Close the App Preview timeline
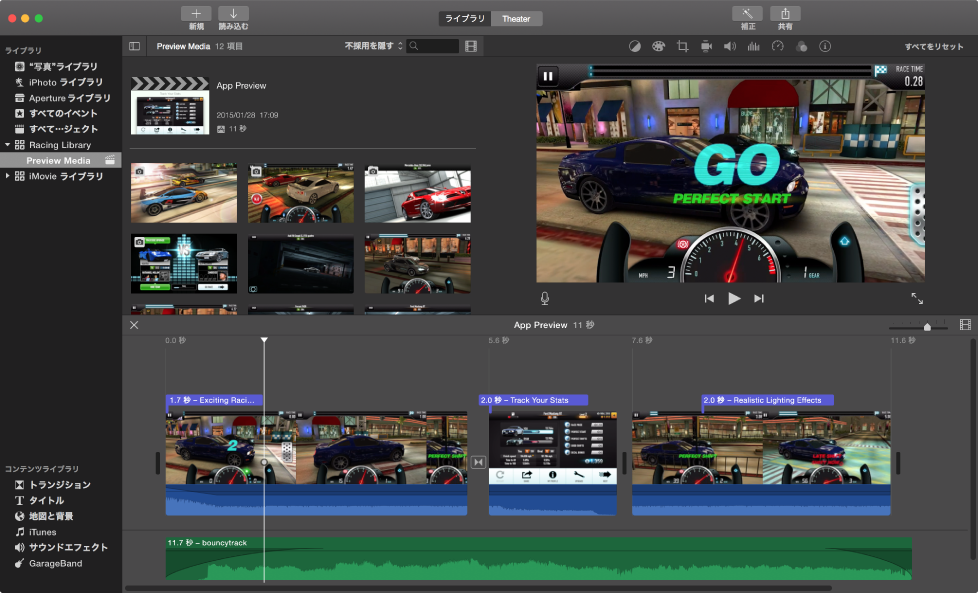The width and height of the screenshot is (980, 594). coord(134,325)
